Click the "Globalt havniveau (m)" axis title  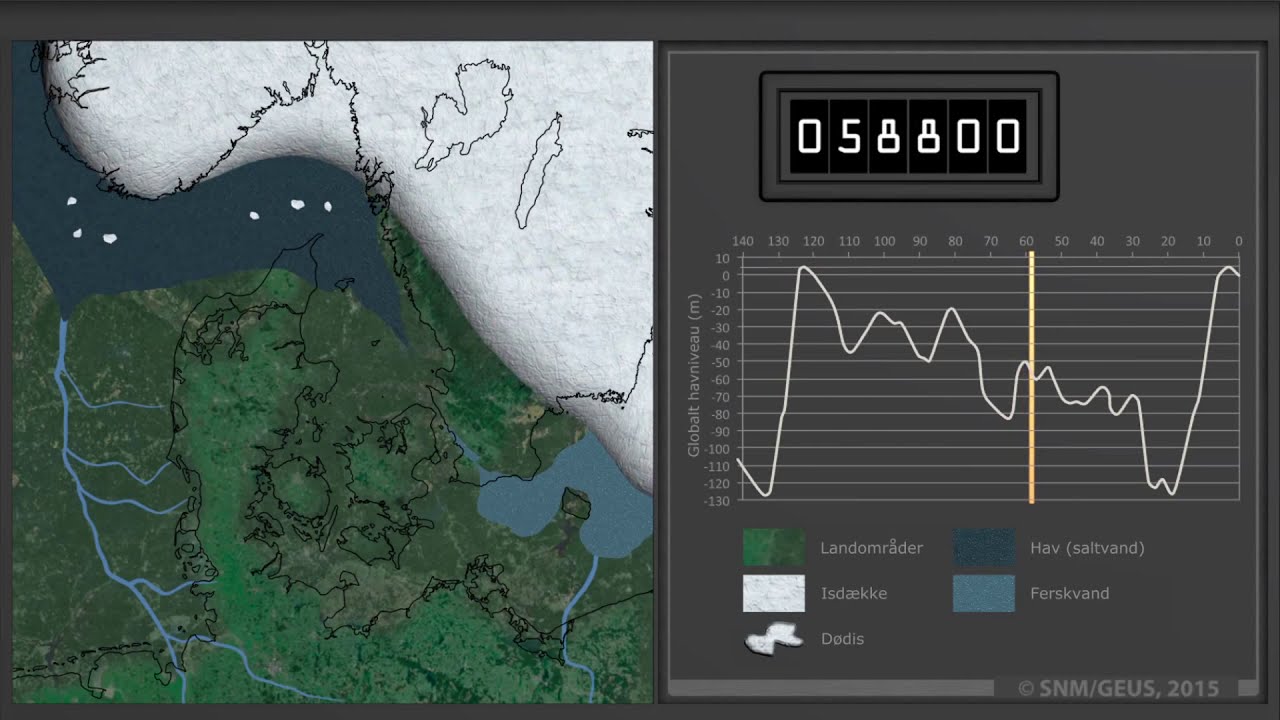coord(694,376)
